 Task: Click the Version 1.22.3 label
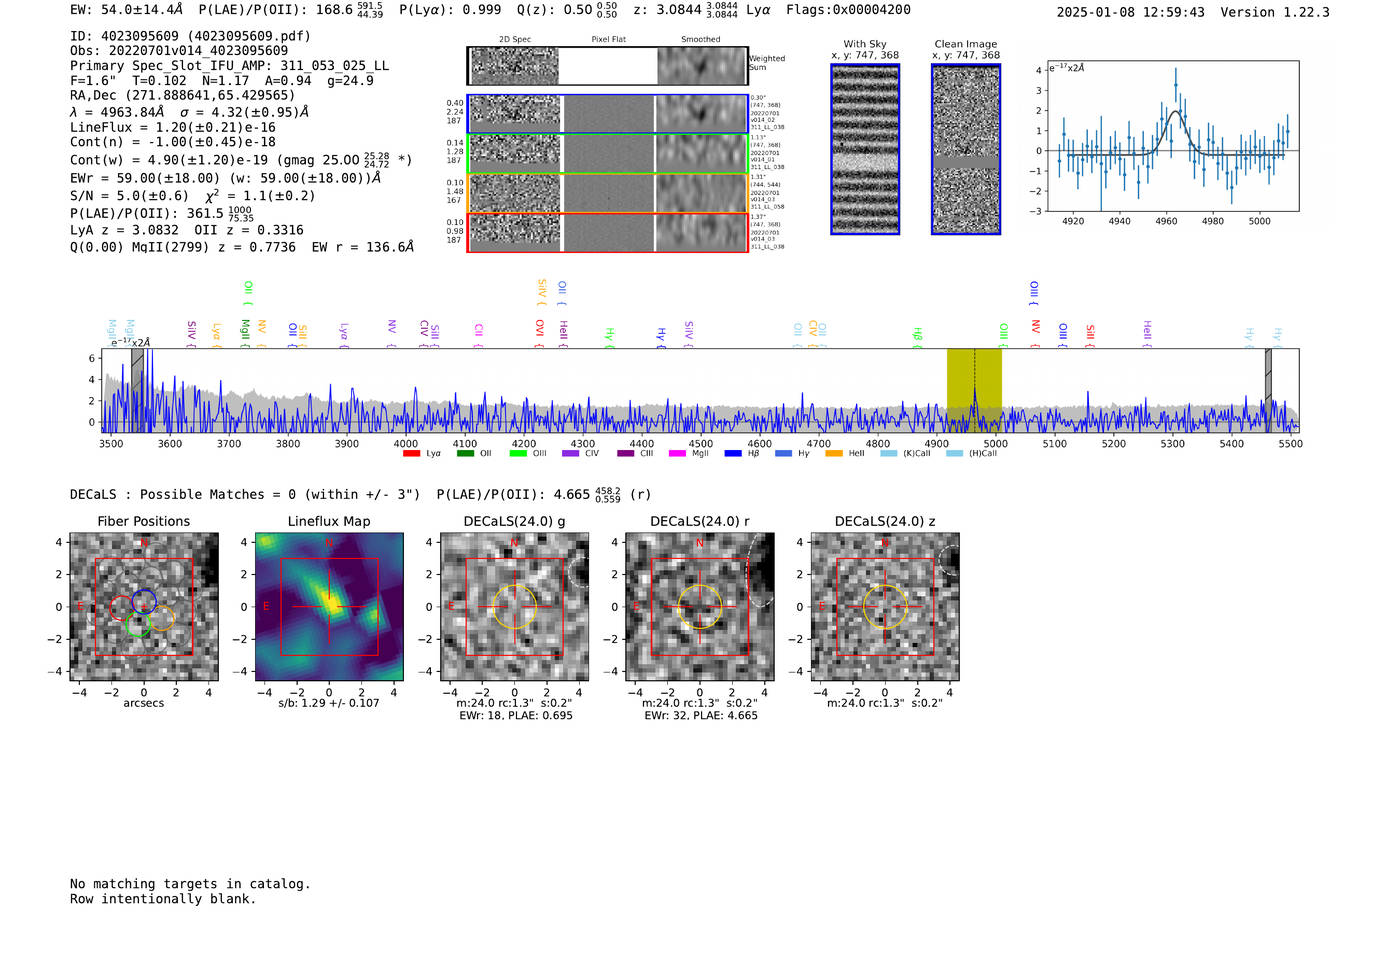pos(1275,13)
